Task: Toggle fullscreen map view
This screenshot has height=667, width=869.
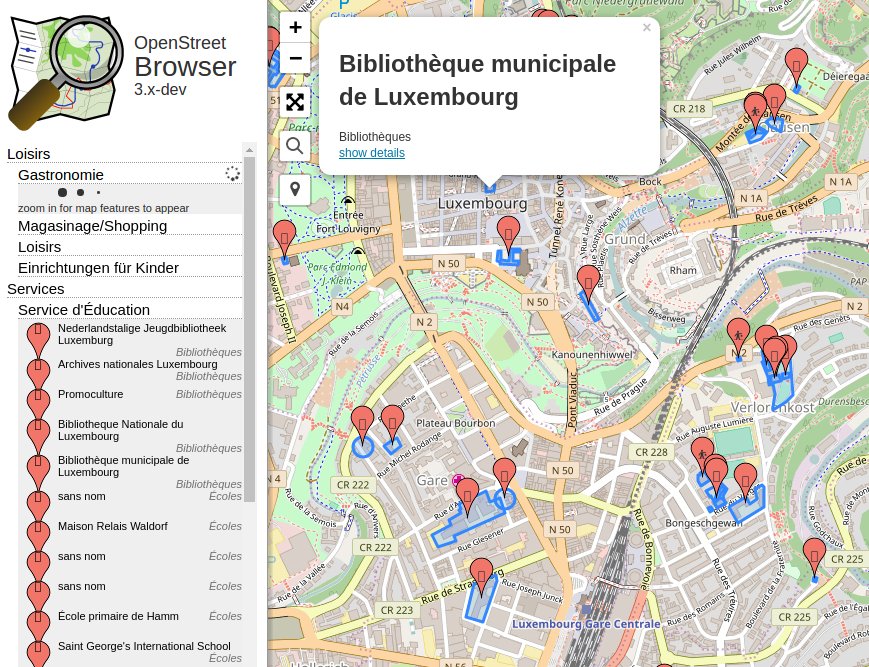Action: click(x=295, y=102)
